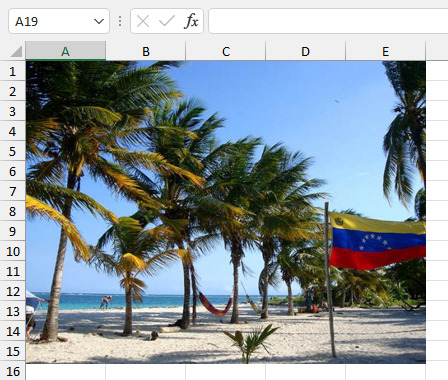This screenshot has width=448, height=380.
Task: Select row 12 header
Action: [x=13, y=291]
